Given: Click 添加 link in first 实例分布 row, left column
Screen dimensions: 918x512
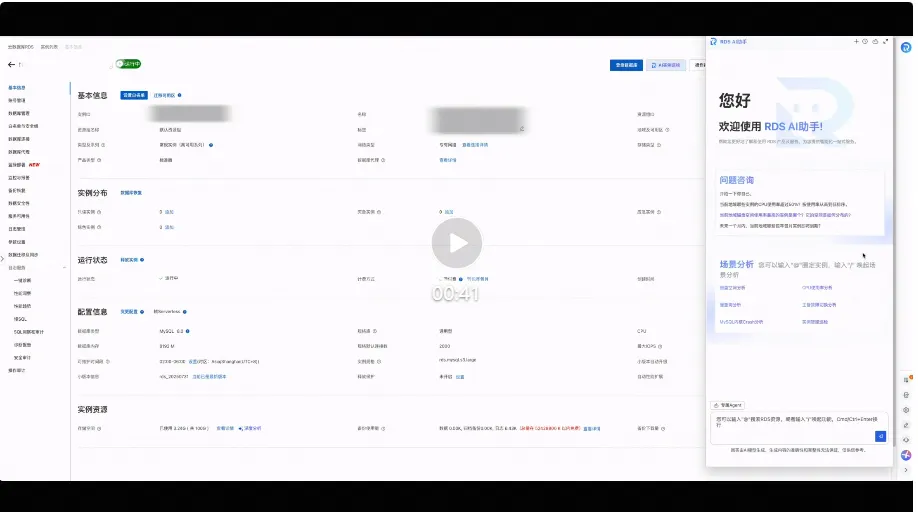Looking at the screenshot, I should 169,212.
